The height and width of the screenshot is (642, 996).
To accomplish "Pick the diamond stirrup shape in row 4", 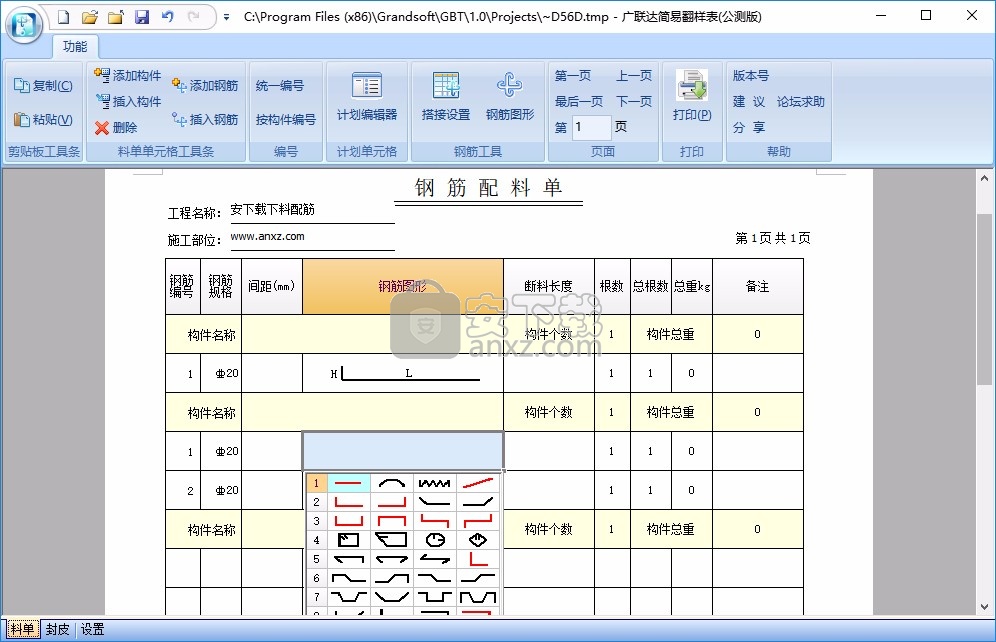I will (x=478, y=540).
